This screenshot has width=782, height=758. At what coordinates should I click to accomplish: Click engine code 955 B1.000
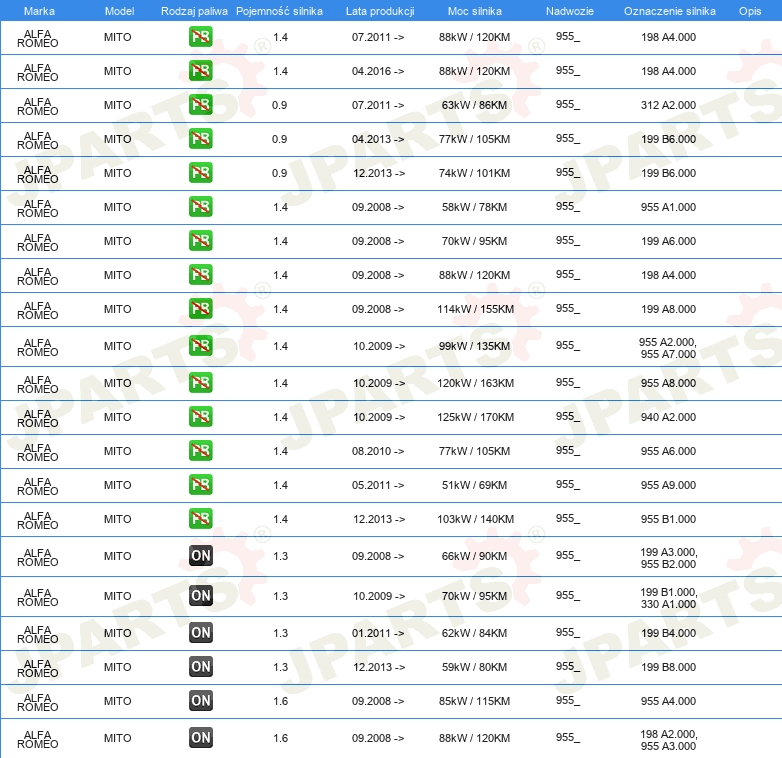point(668,519)
